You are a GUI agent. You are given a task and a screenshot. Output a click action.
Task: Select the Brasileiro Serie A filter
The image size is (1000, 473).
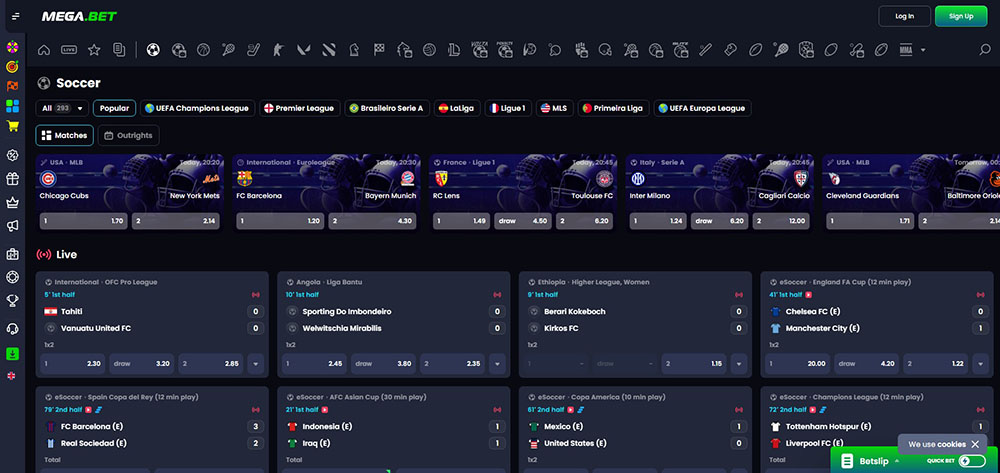coord(388,108)
